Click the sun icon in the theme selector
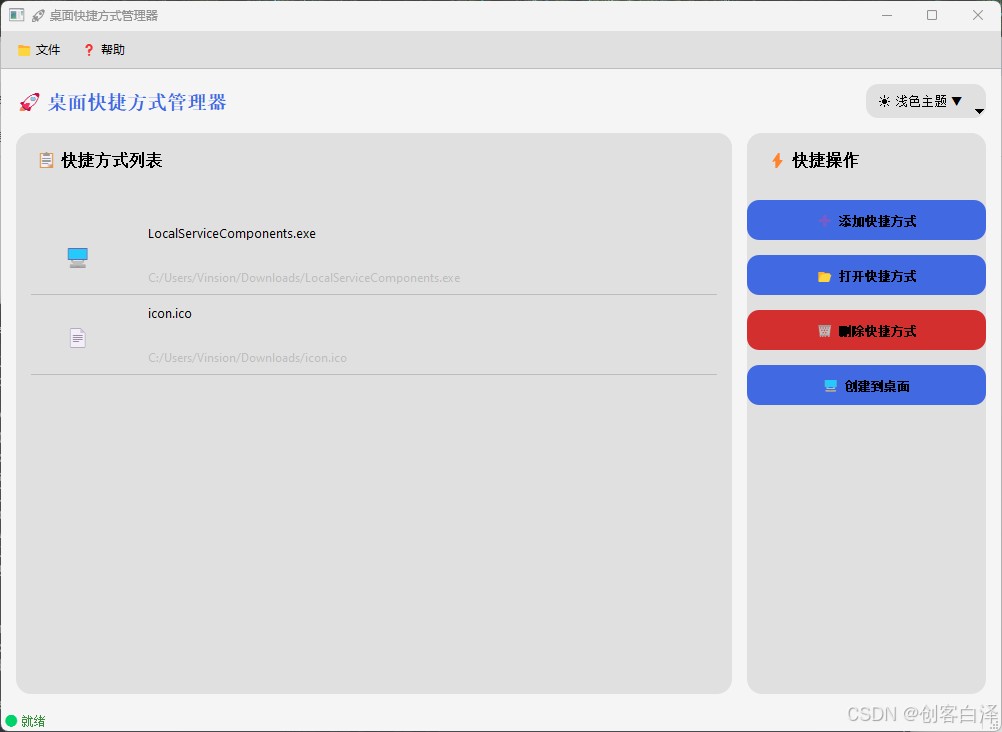Image resolution: width=1002 pixels, height=732 pixels. tap(884, 101)
